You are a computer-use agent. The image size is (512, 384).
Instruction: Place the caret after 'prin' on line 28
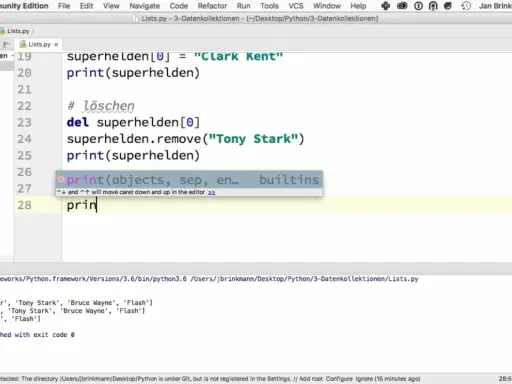tap(97, 205)
